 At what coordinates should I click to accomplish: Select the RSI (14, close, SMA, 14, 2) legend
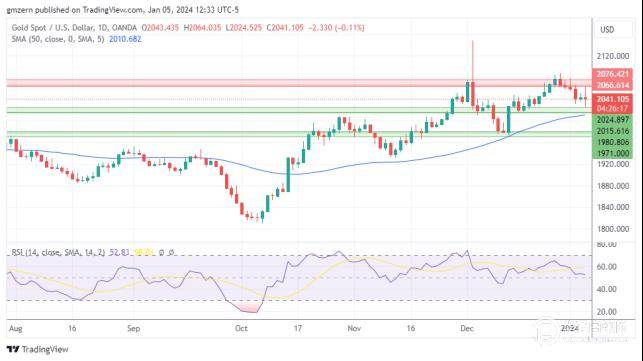click(58, 253)
